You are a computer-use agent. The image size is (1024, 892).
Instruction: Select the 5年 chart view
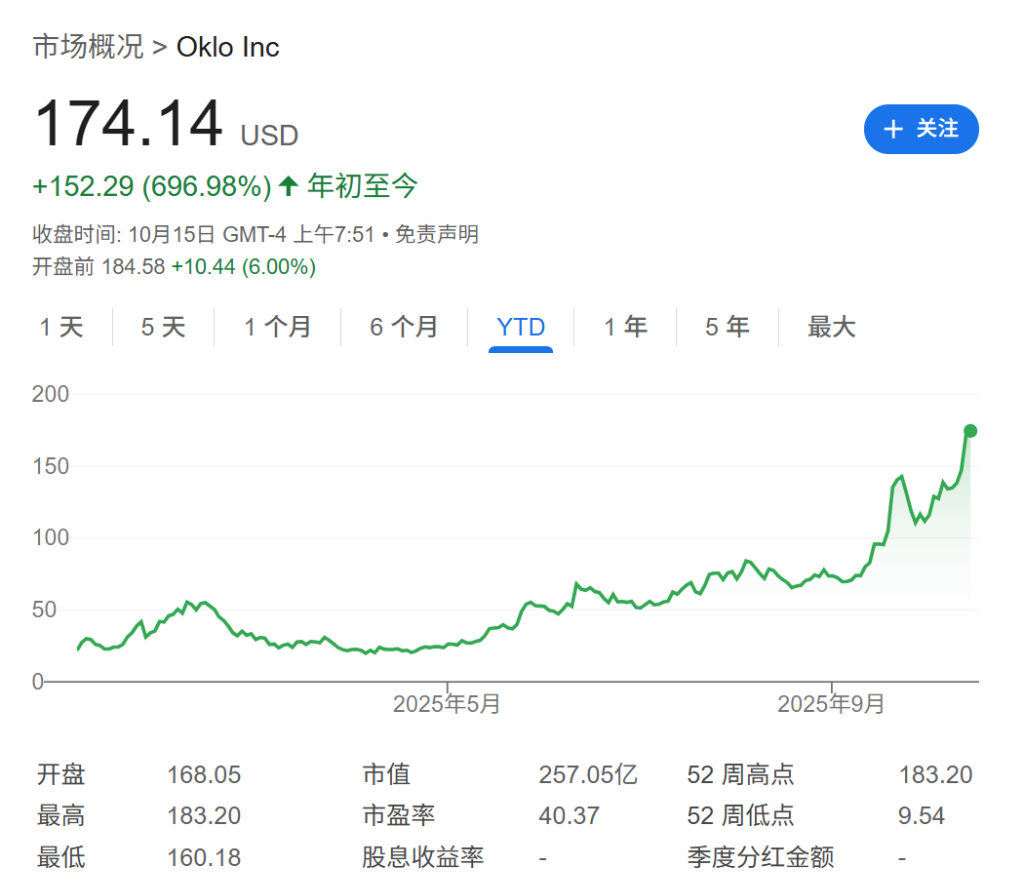point(727,327)
